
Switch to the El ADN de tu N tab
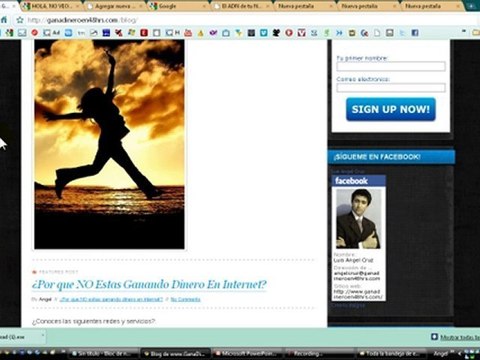241,6
